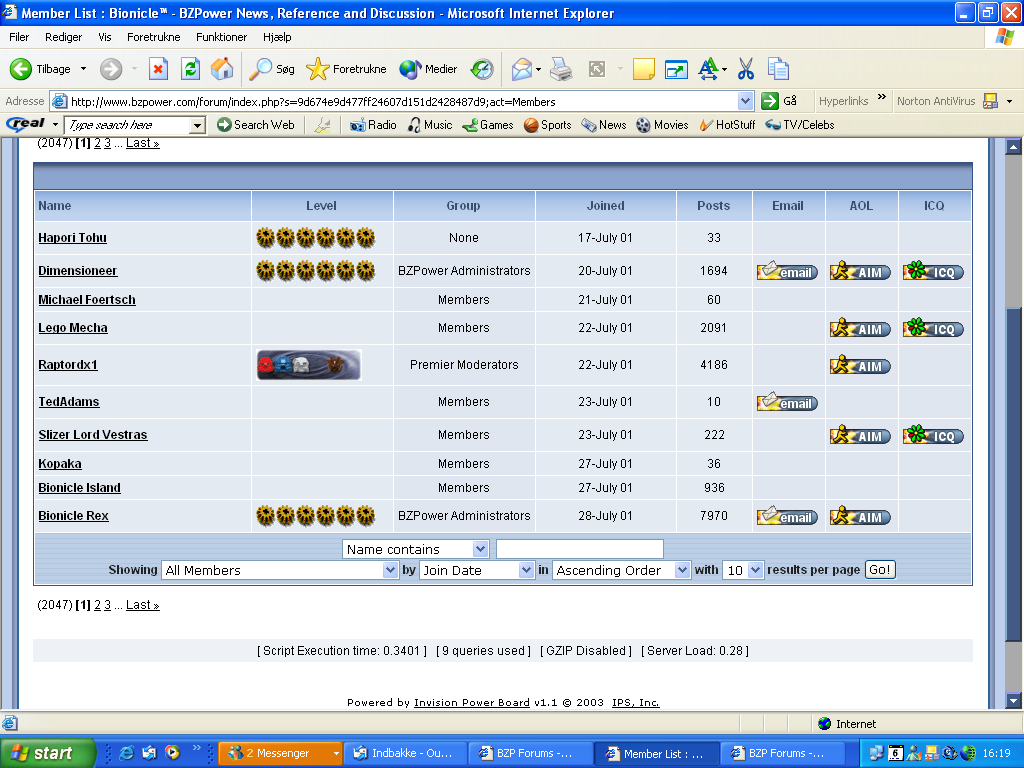This screenshot has width=1024, height=768.
Task: Click email icon for TedAdams
Action: tap(788, 402)
